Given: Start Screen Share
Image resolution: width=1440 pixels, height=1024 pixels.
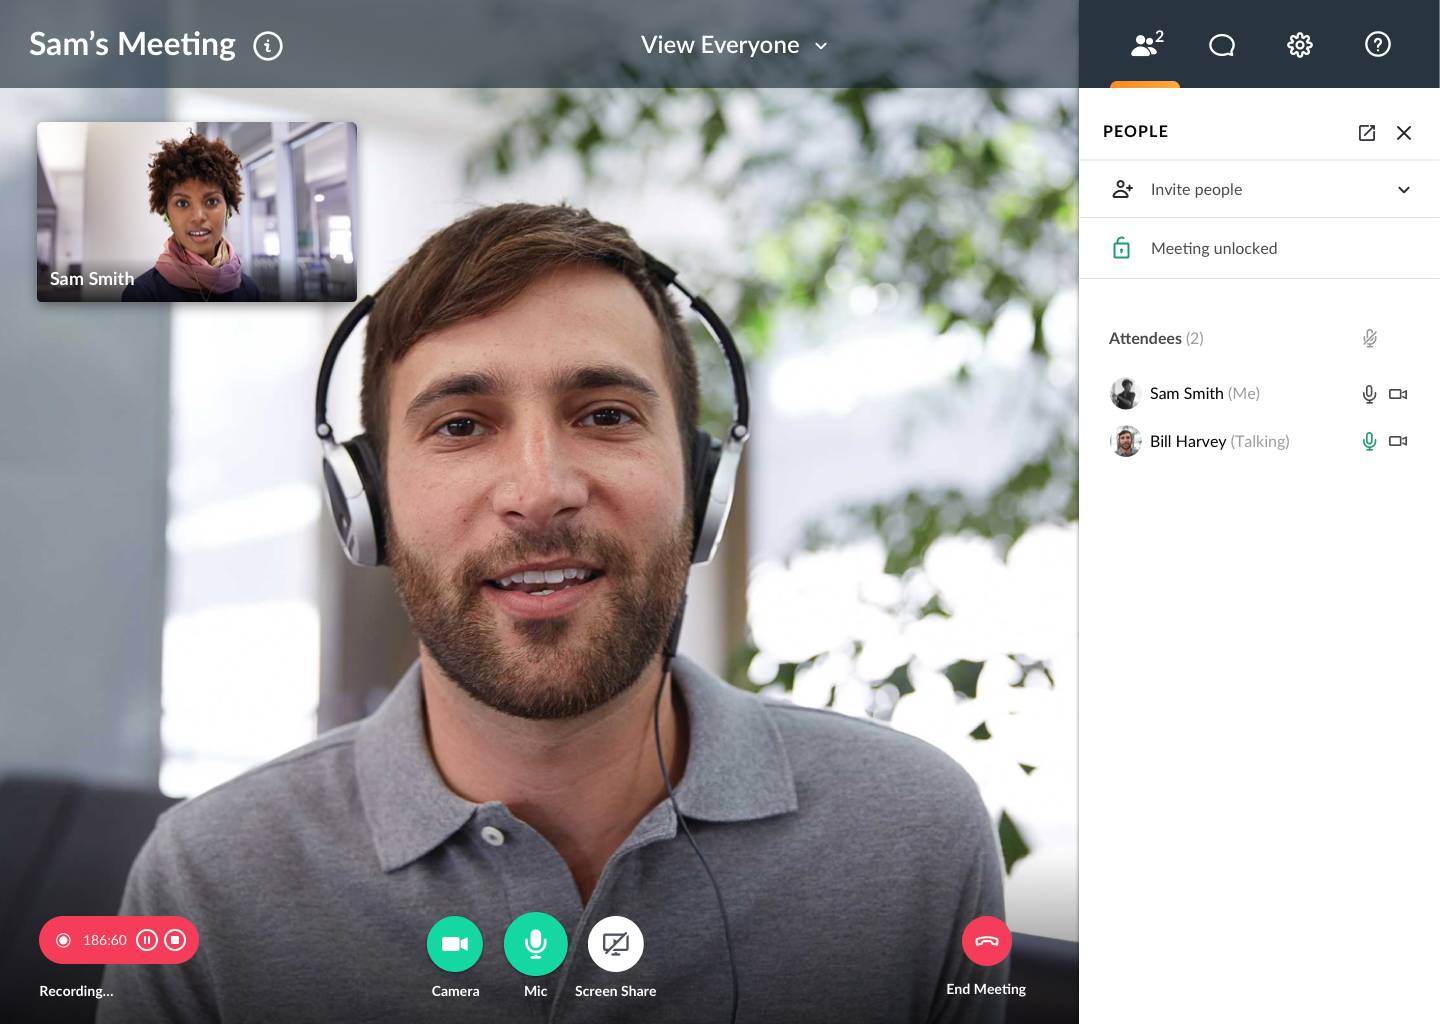Looking at the screenshot, I should [x=616, y=944].
